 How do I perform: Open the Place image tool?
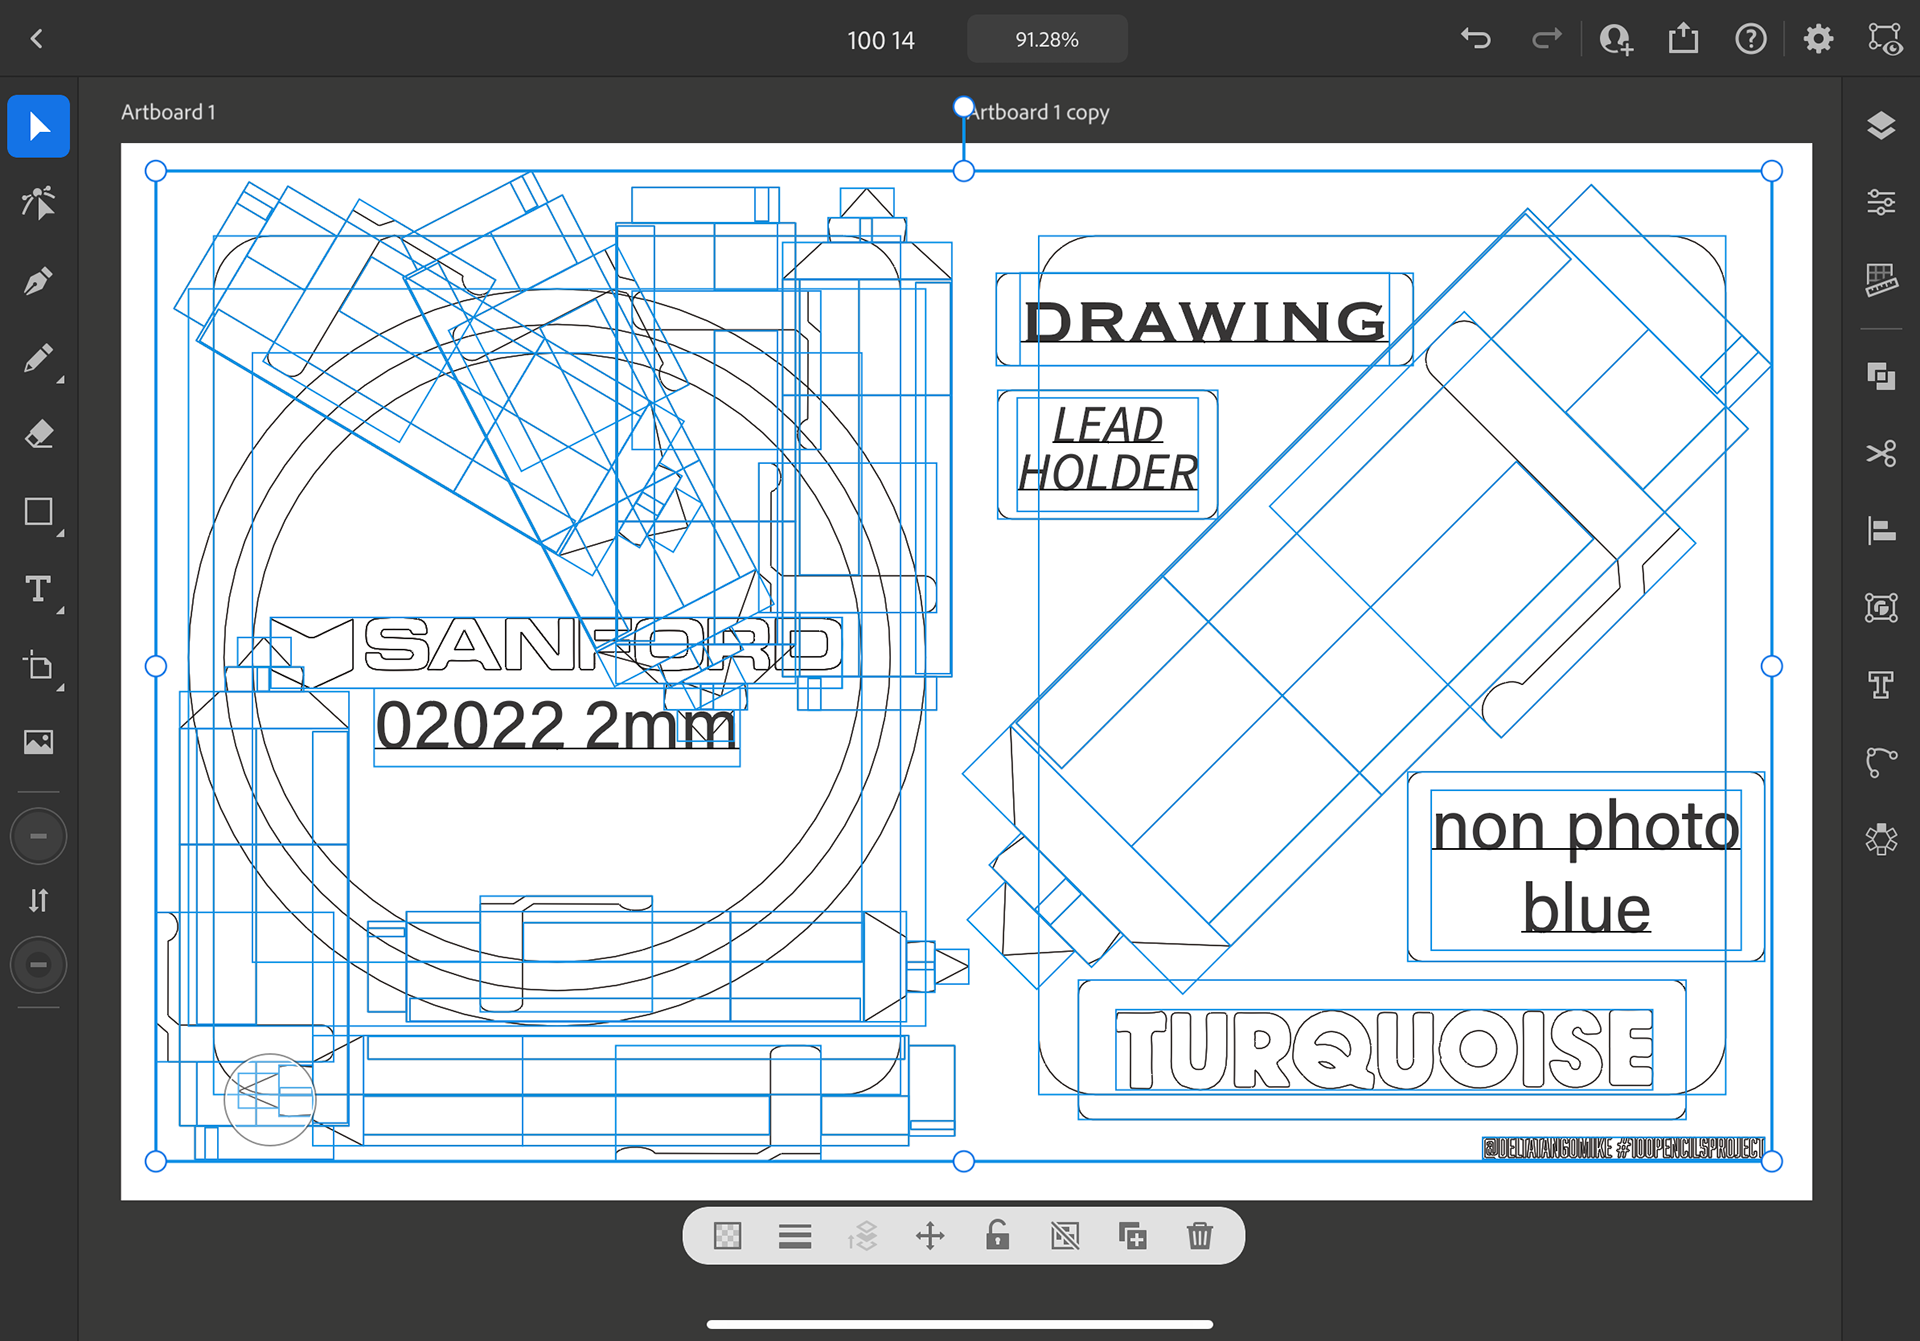click(38, 742)
